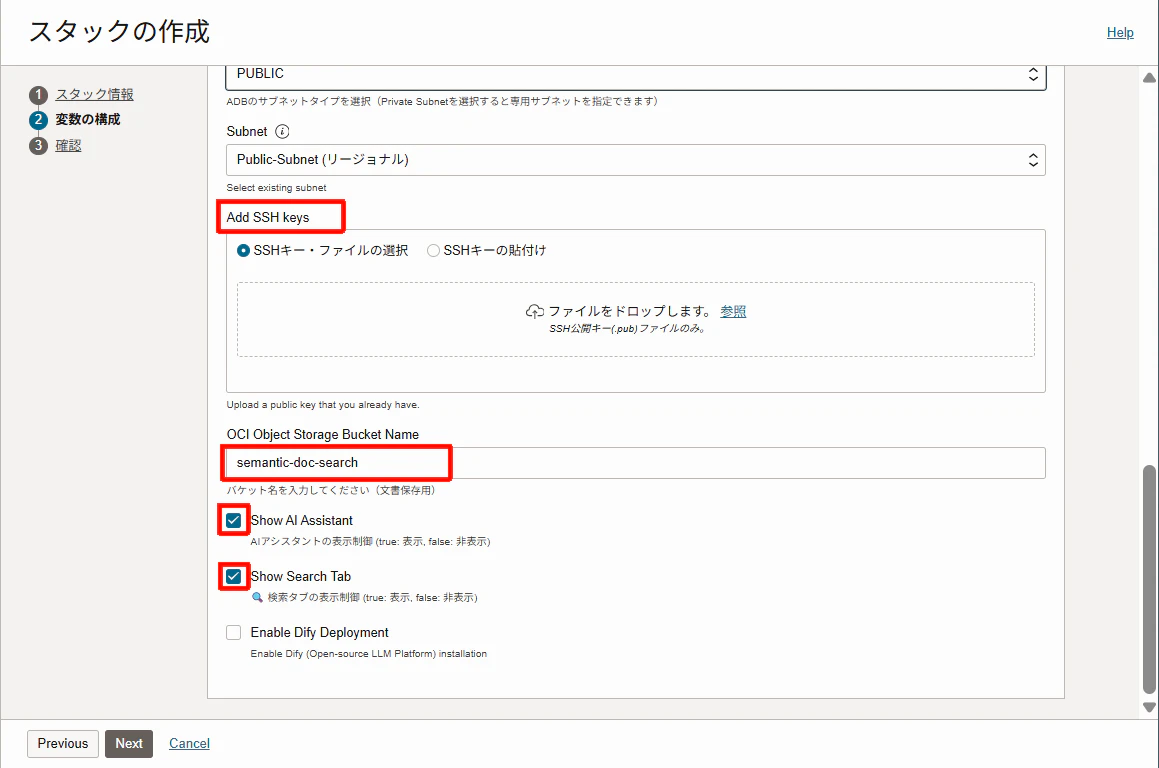1159x768 pixels.
Task: Click 'Upload a public key that you already have.' text
Action: click(323, 405)
